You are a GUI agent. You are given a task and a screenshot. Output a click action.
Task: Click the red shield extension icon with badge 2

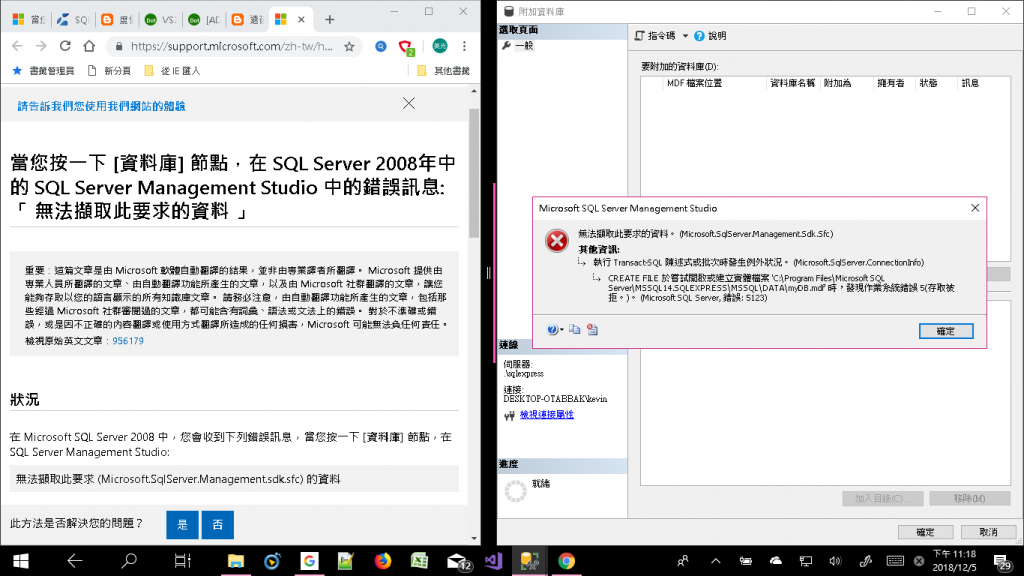click(x=406, y=47)
